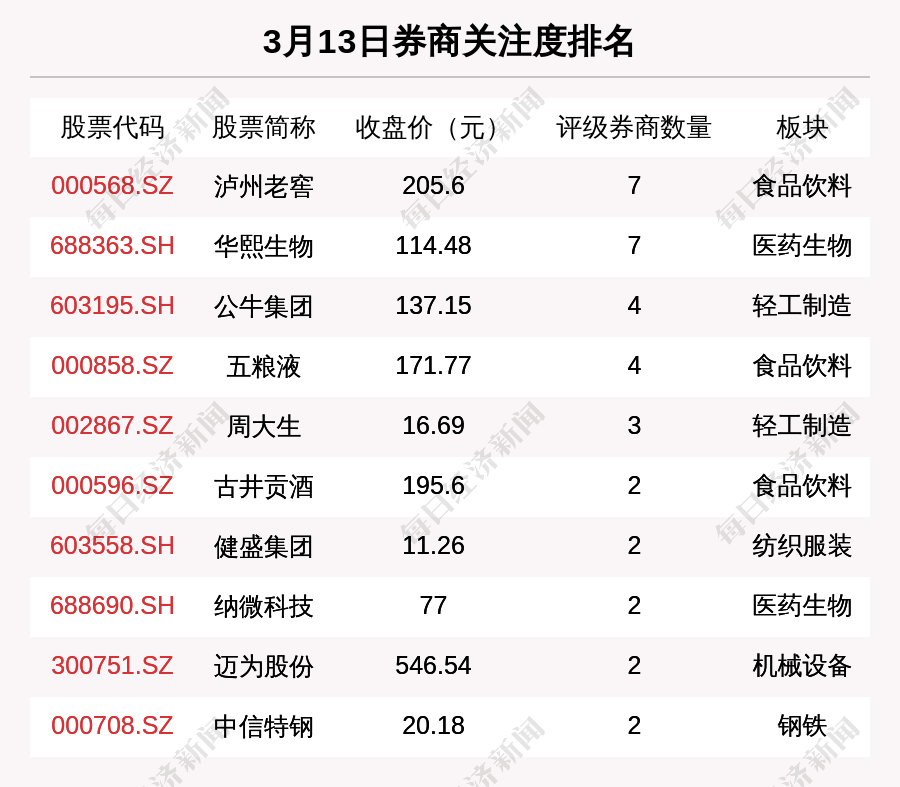Click the title 3月13日券商关注度排名
The image size is (900, 787).
pyautogui.click(x=449, y=41)
